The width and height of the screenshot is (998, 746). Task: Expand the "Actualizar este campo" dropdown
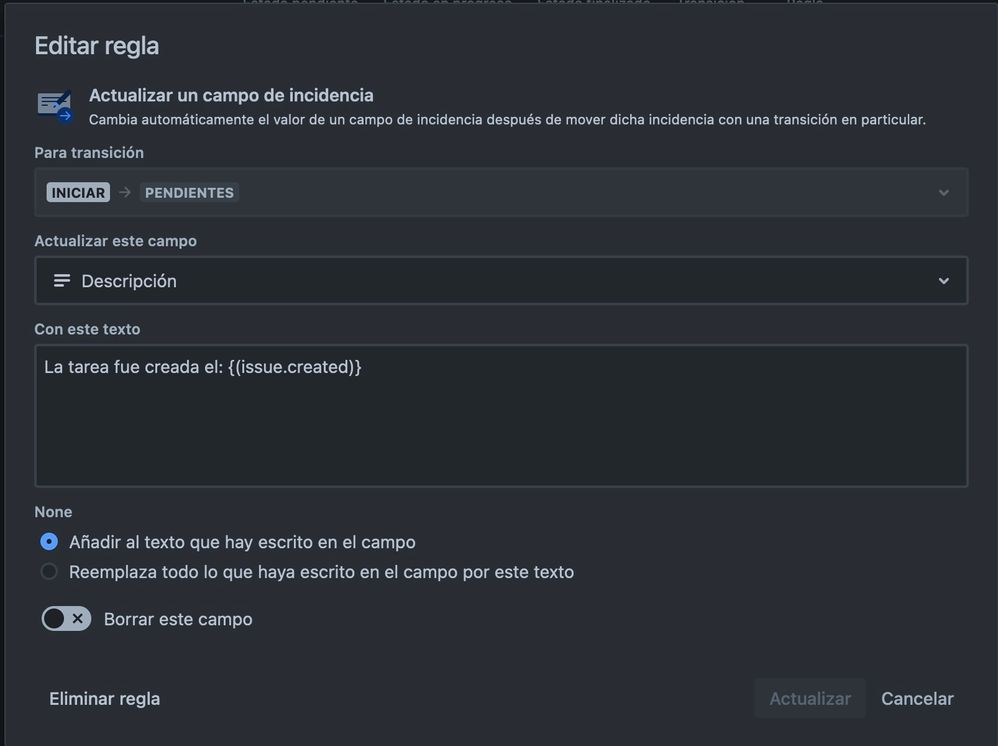500,281
